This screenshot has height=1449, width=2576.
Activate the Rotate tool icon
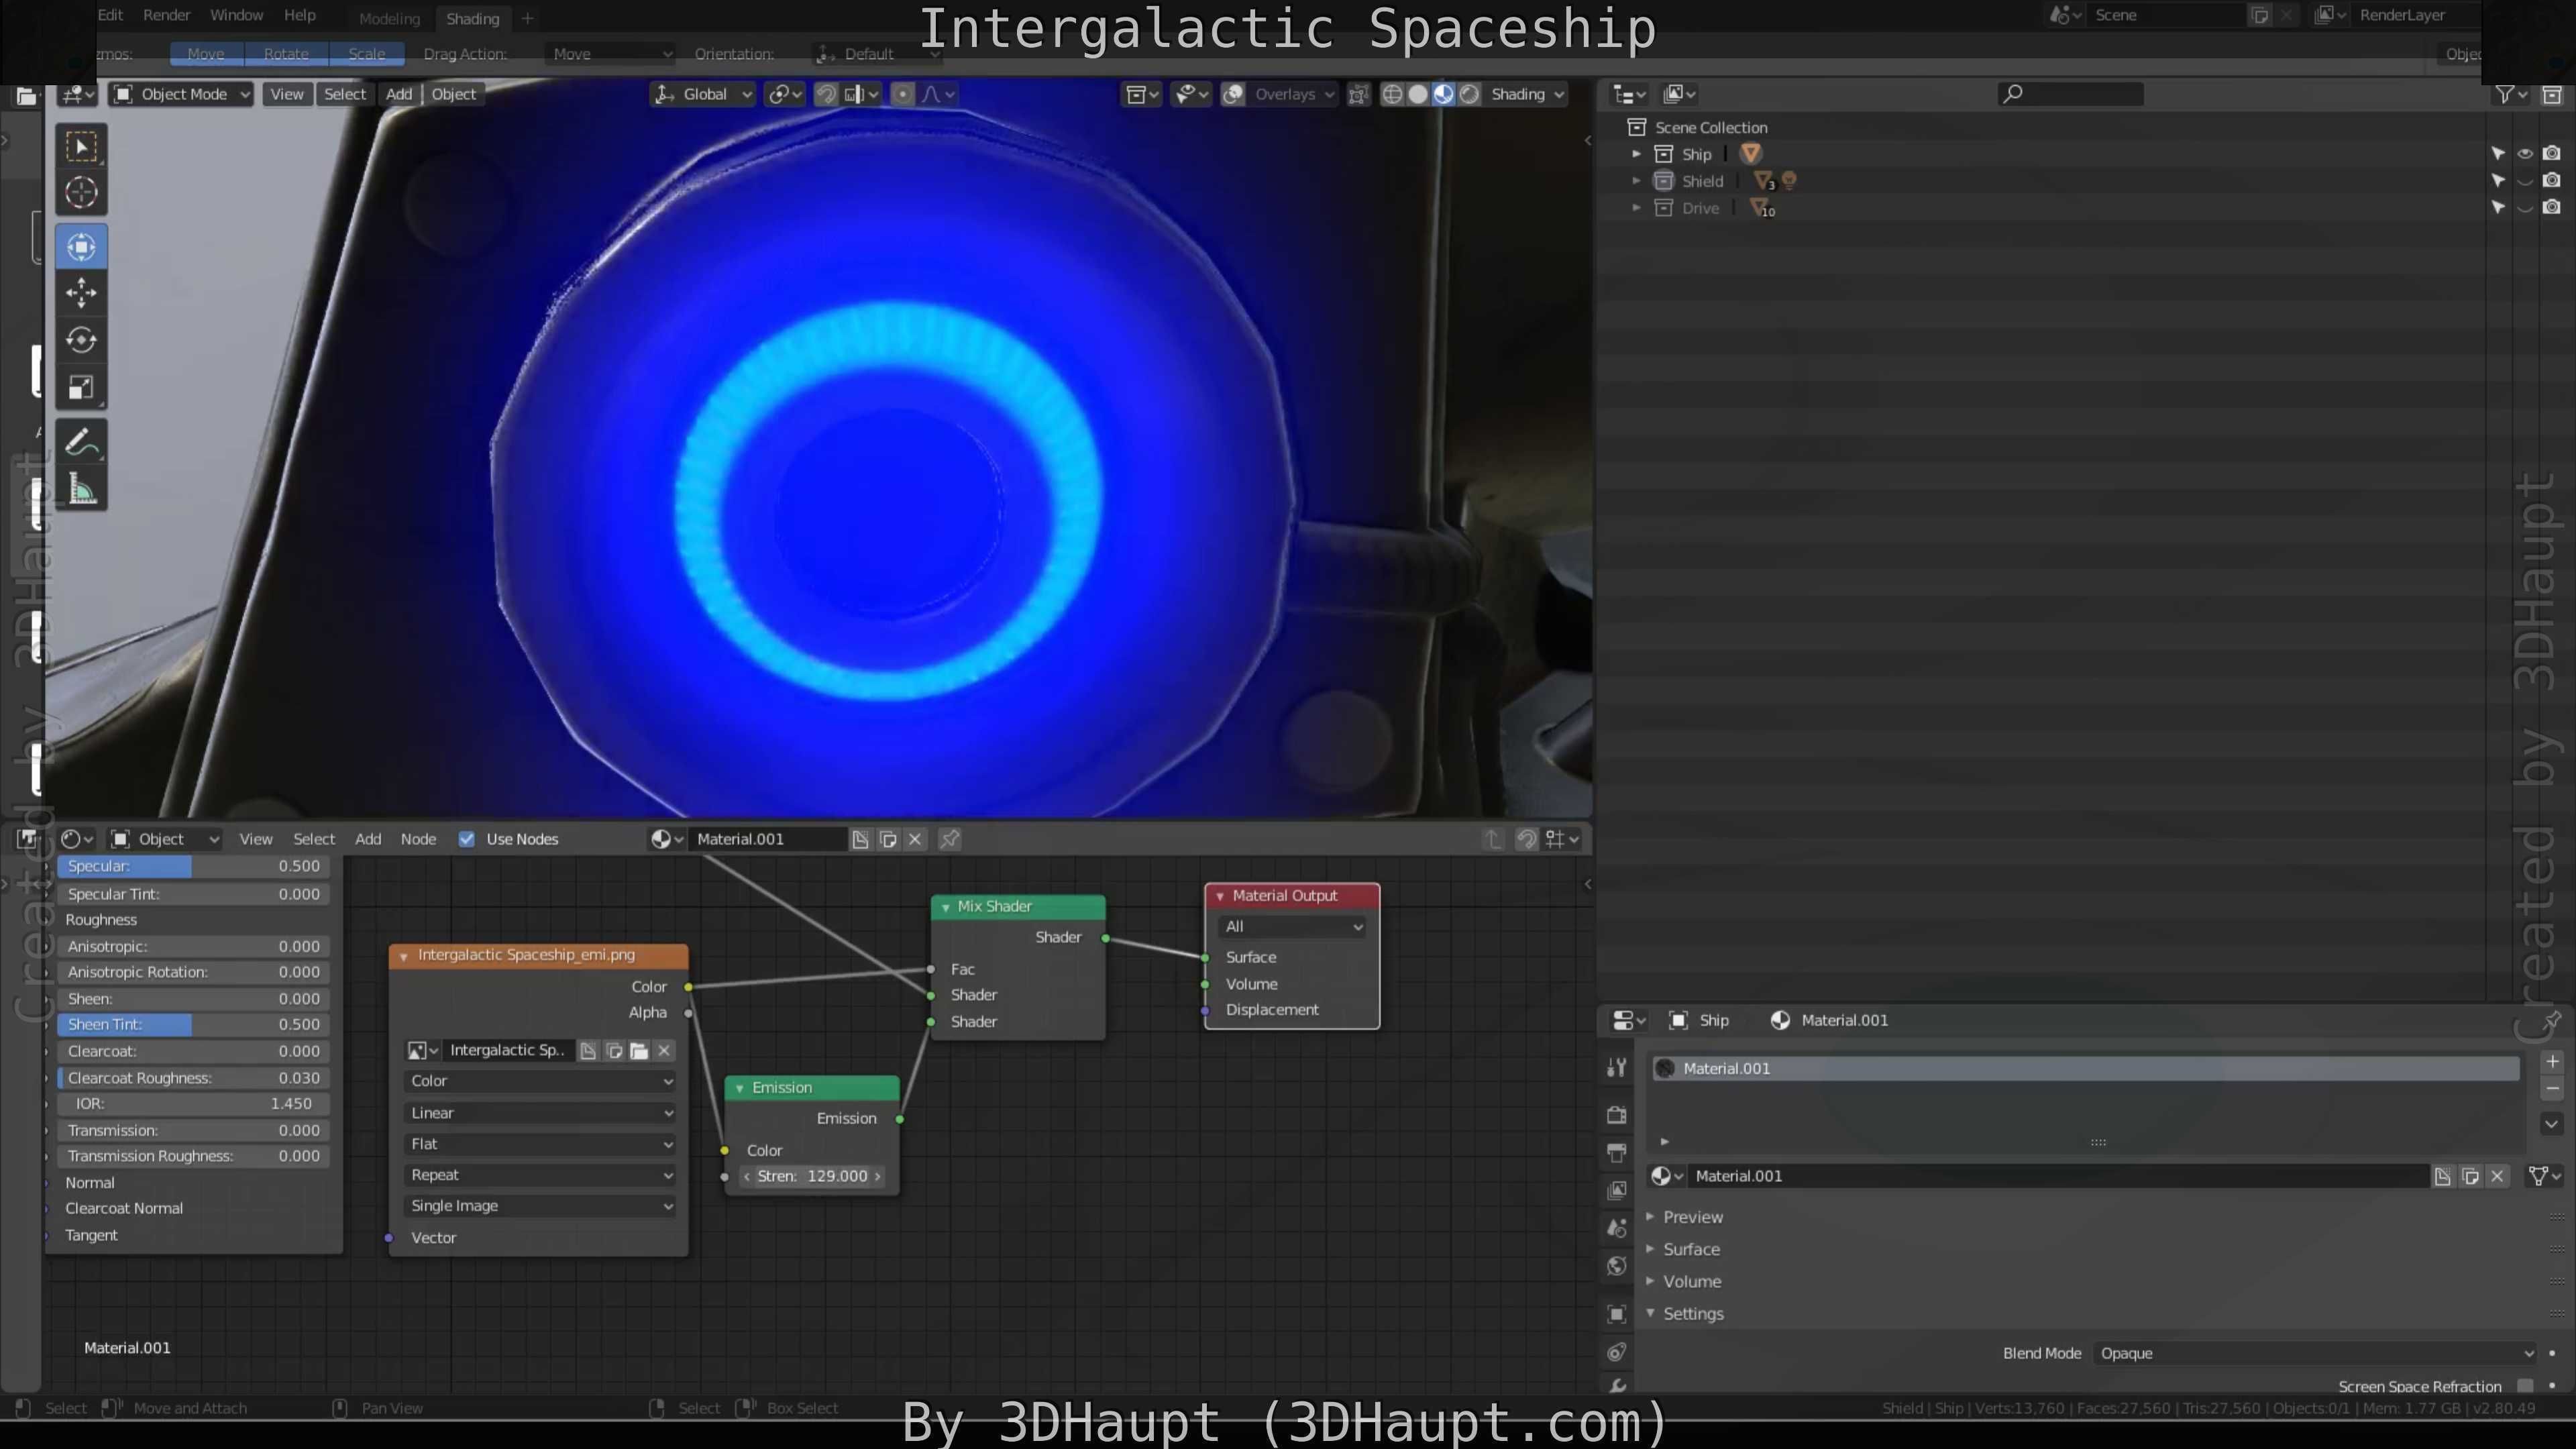click(81, 340)
